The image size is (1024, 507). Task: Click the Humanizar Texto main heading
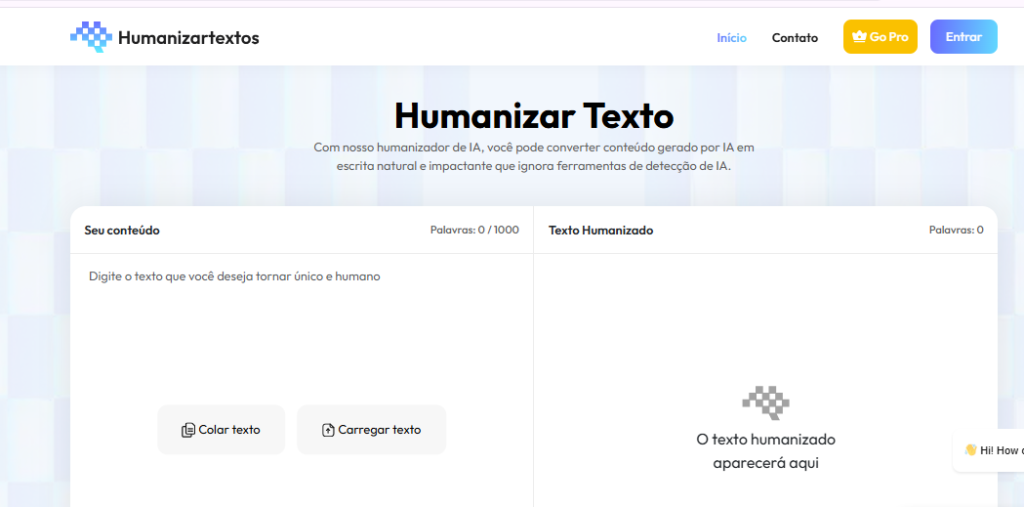pos(534,116)
